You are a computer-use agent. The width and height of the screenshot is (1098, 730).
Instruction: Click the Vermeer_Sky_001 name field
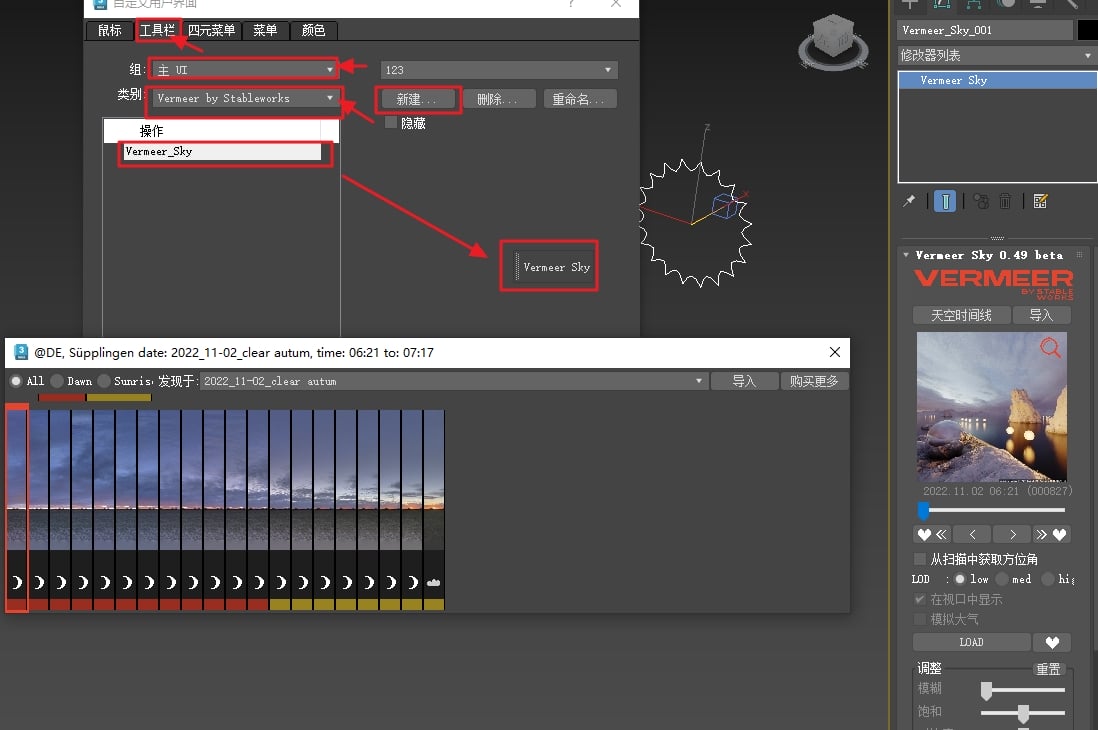(x=985, y=30)
